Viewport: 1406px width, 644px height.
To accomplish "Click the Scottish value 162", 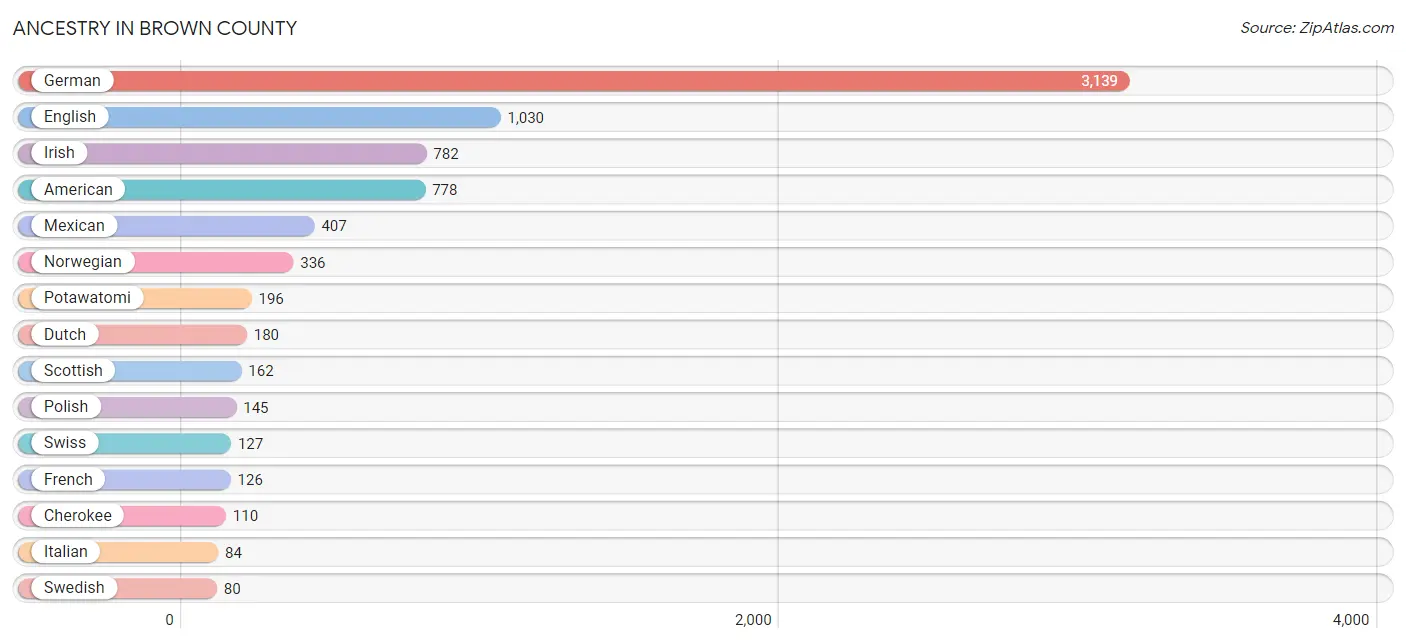I will point(261,371).
